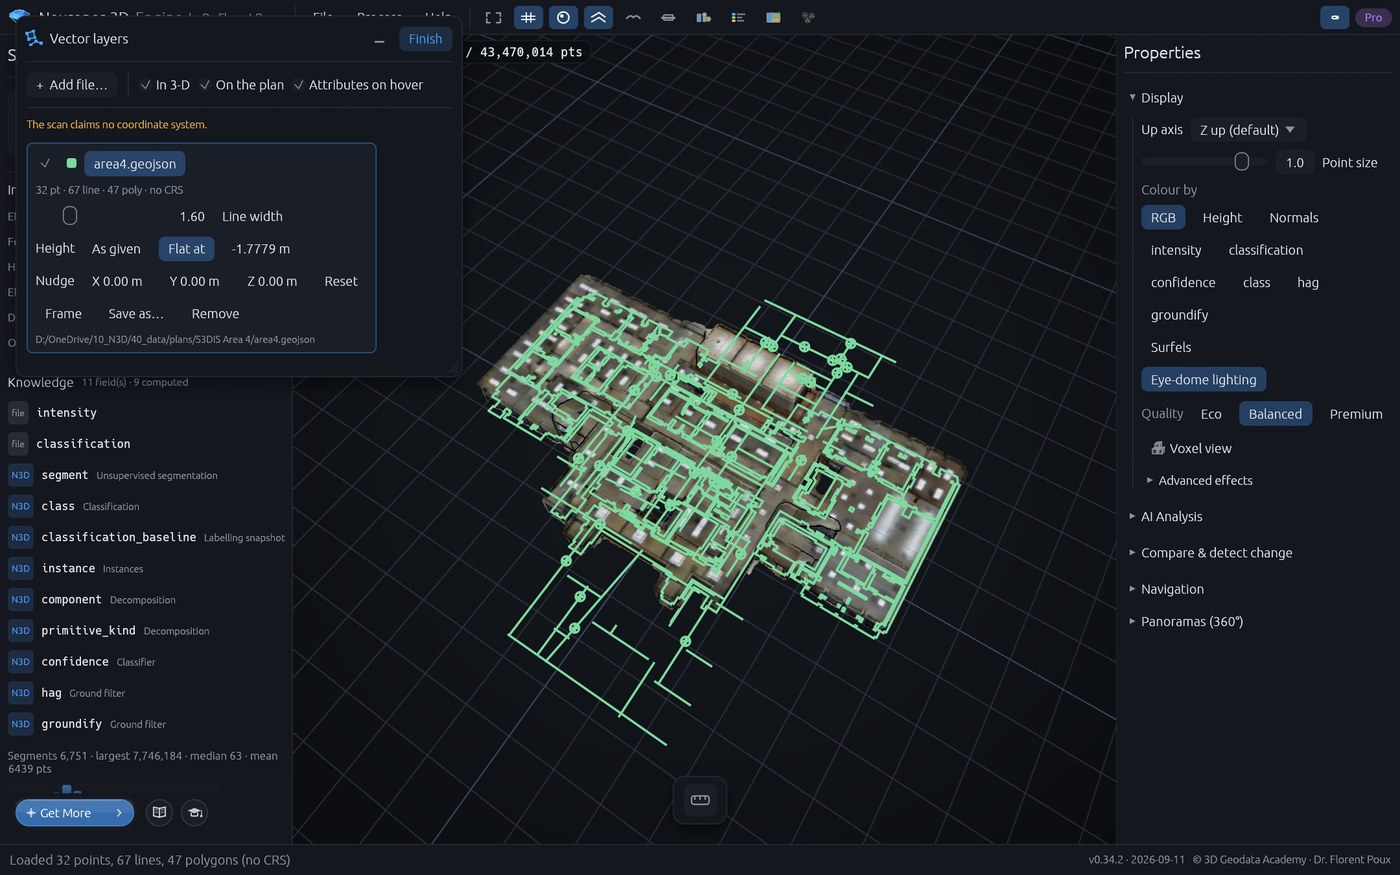Colour by Height

[x=1222, y=218]
